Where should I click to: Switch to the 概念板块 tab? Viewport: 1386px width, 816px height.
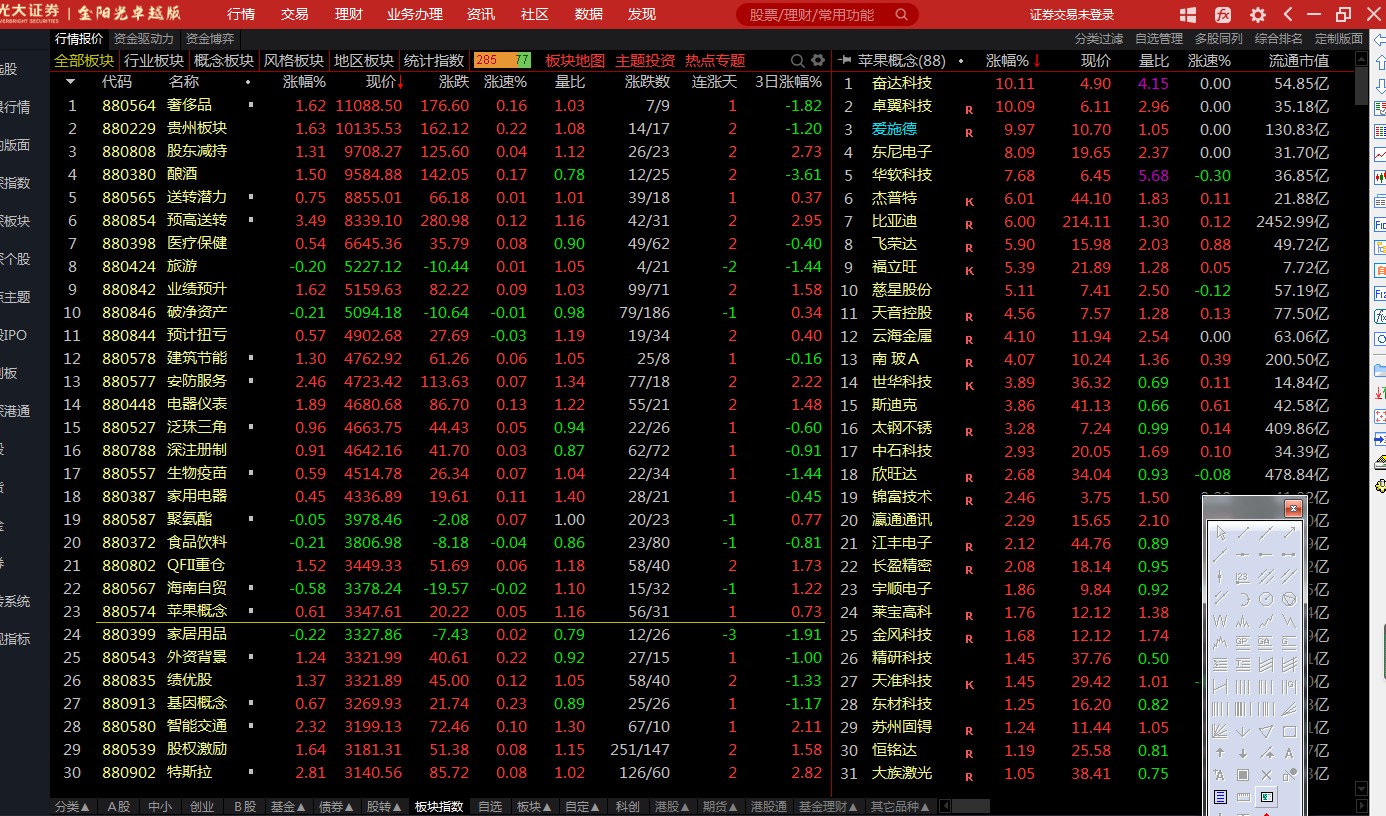224,60
